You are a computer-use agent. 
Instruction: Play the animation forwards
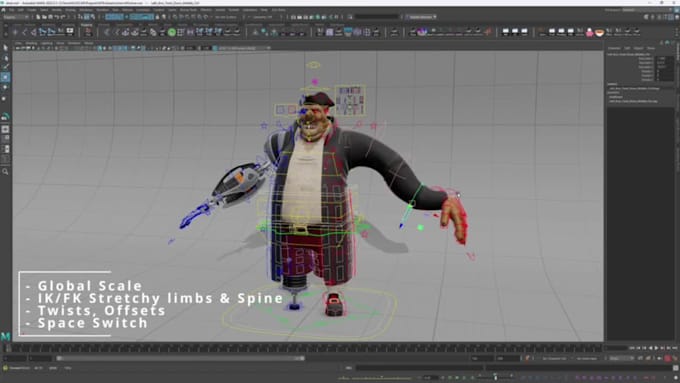click(x=656, y=348)
